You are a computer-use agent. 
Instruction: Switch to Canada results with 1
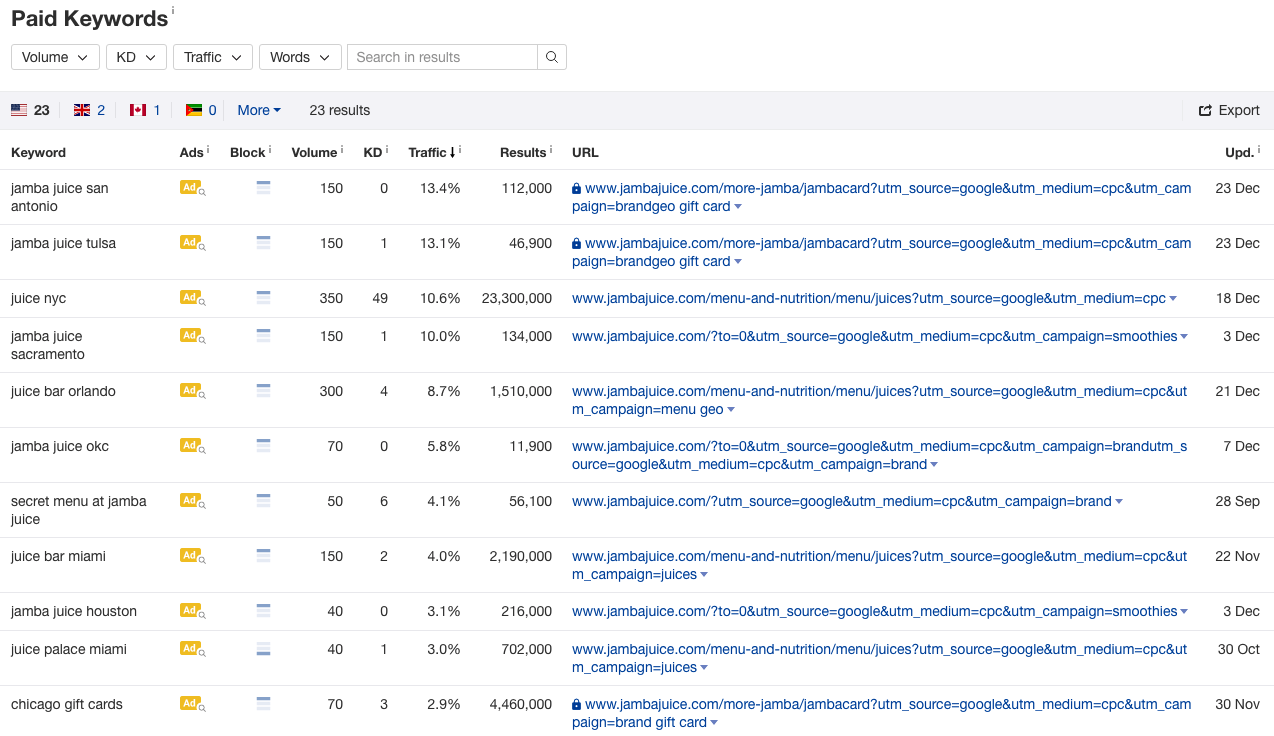[145, 110]
